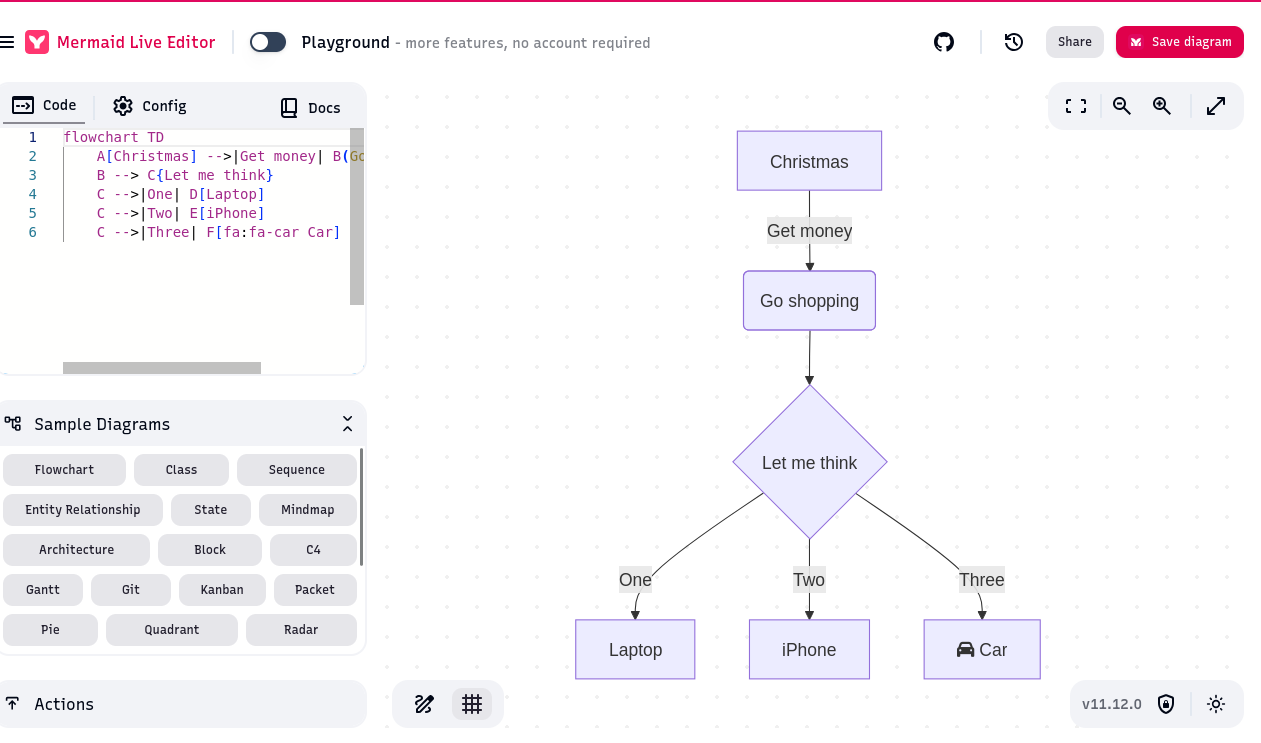
Task: Toggle the background grid display
Action: 472,704
